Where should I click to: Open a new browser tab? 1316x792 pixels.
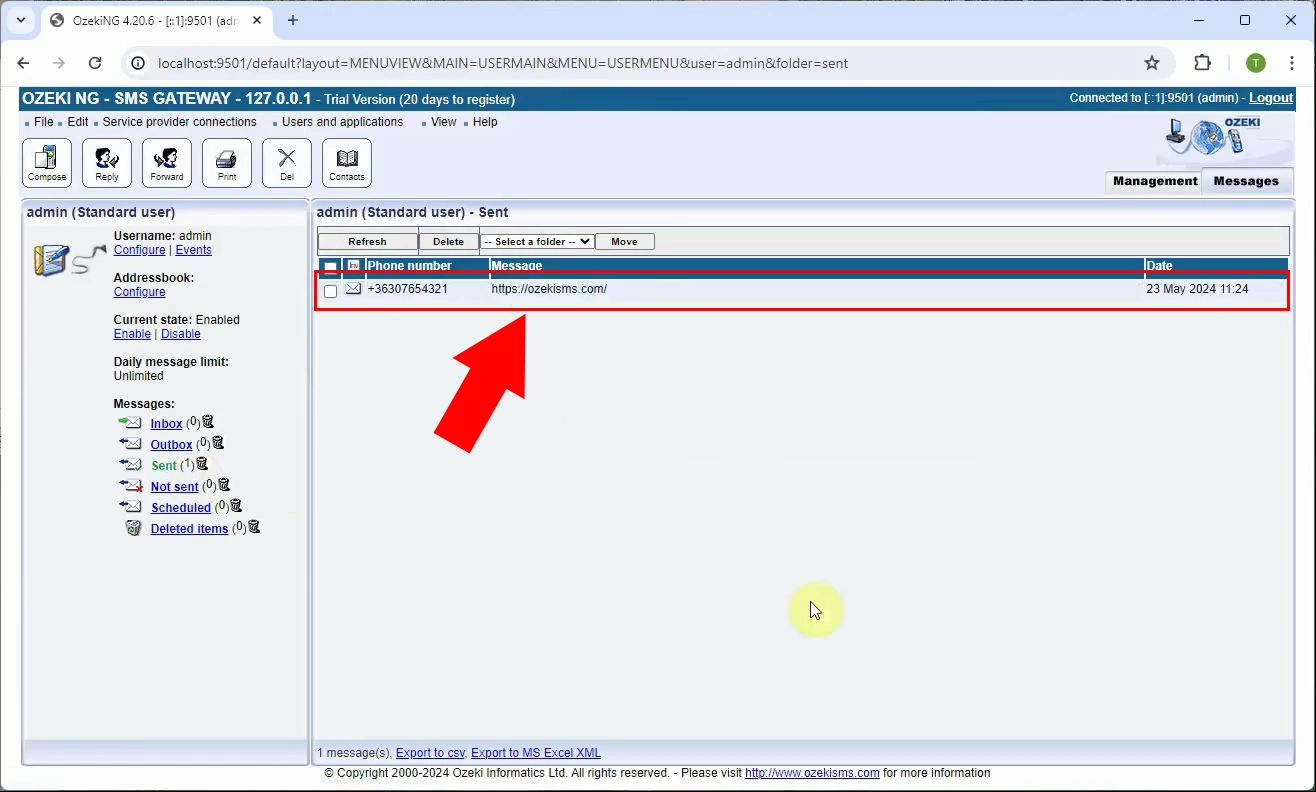pyautogui.click(x=293, y=20)
